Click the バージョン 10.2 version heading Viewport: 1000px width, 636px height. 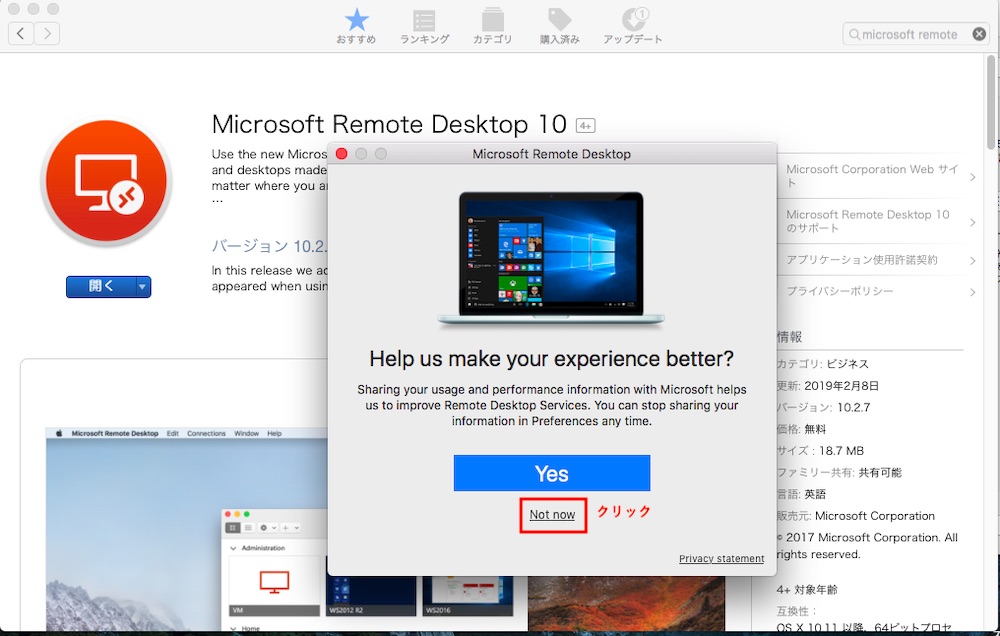coord(269,246)
